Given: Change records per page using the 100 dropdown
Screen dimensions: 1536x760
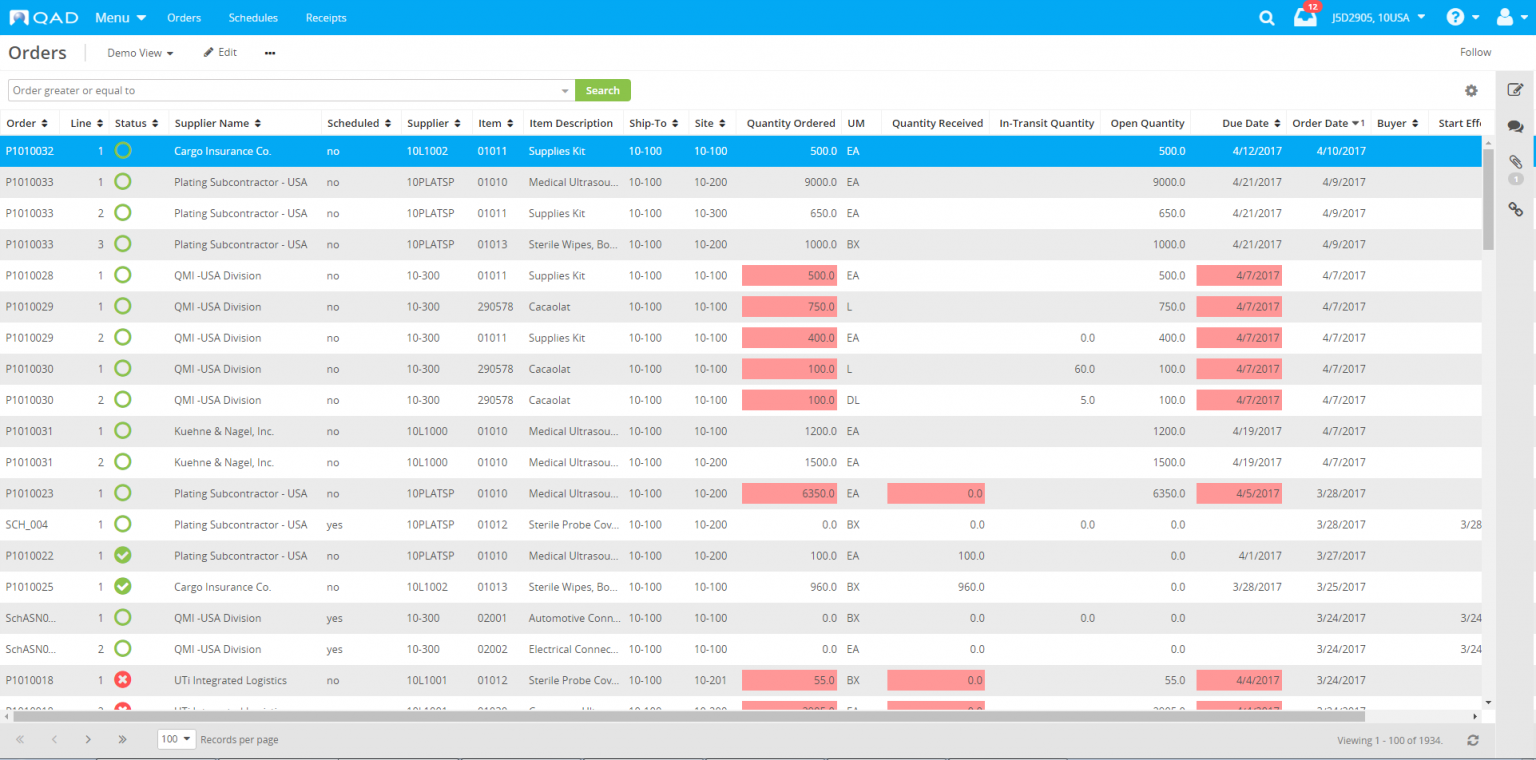Looking at the screenshot, I should [176, 739].
